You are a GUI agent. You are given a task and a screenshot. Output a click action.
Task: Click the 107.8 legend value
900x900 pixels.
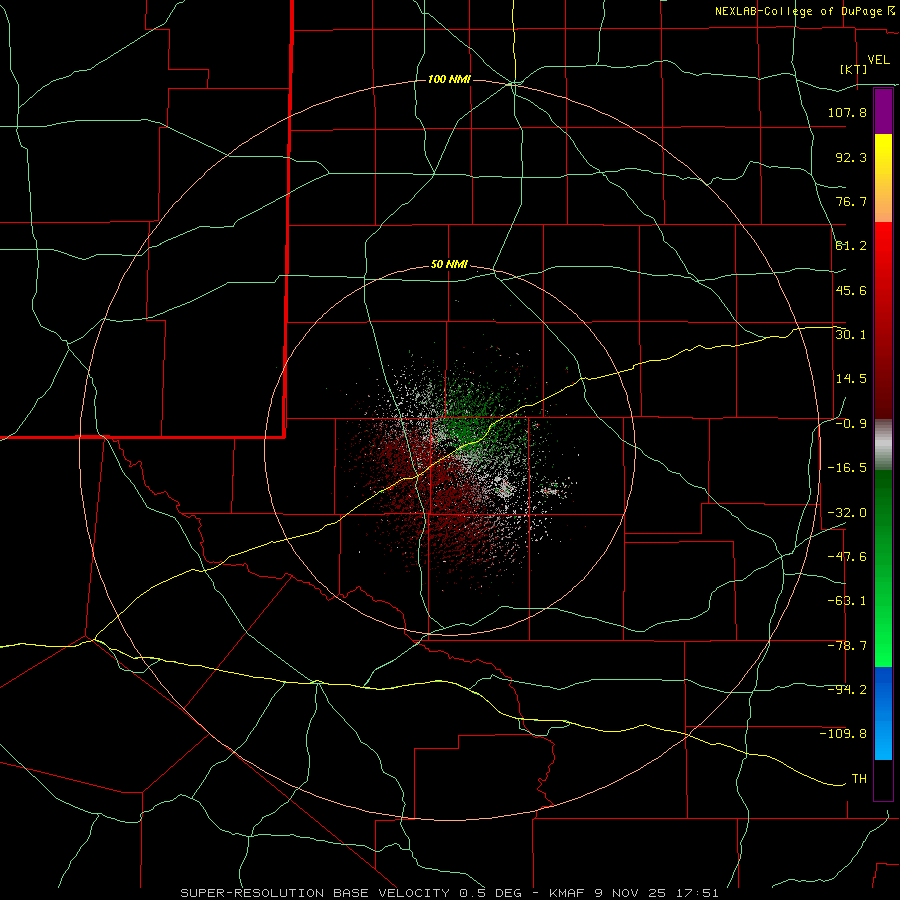pyautogui.click(x=847, y=112)
